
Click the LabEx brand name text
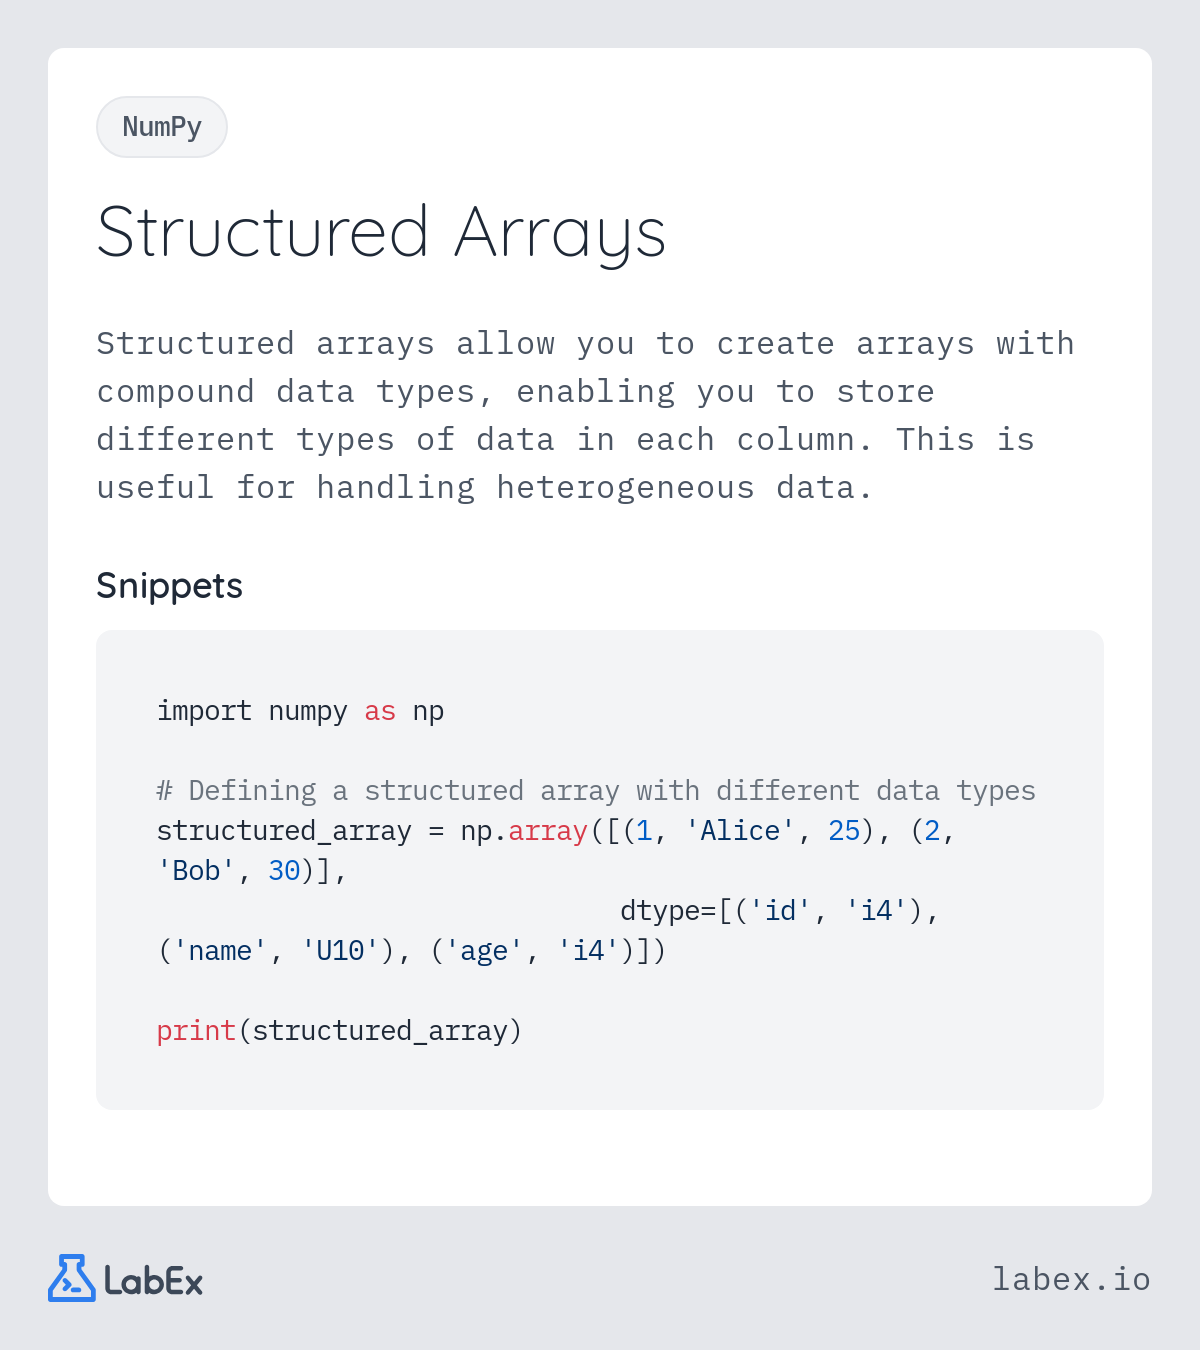click(154, 1281)
